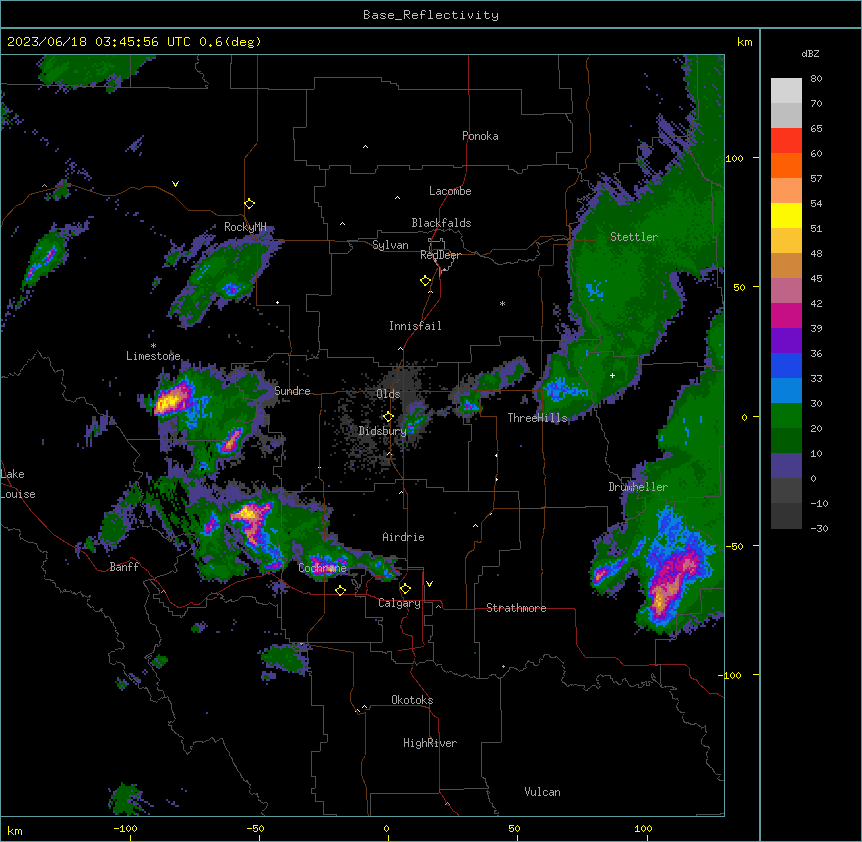
Task: Click the white plus marker near ThreeHills storm
Action: pos(612,375)
